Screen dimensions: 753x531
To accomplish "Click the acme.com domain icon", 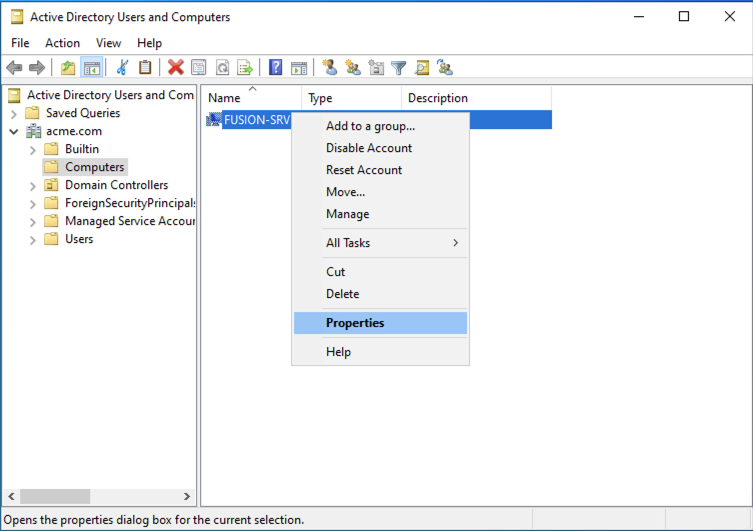I will click(34, 131).
